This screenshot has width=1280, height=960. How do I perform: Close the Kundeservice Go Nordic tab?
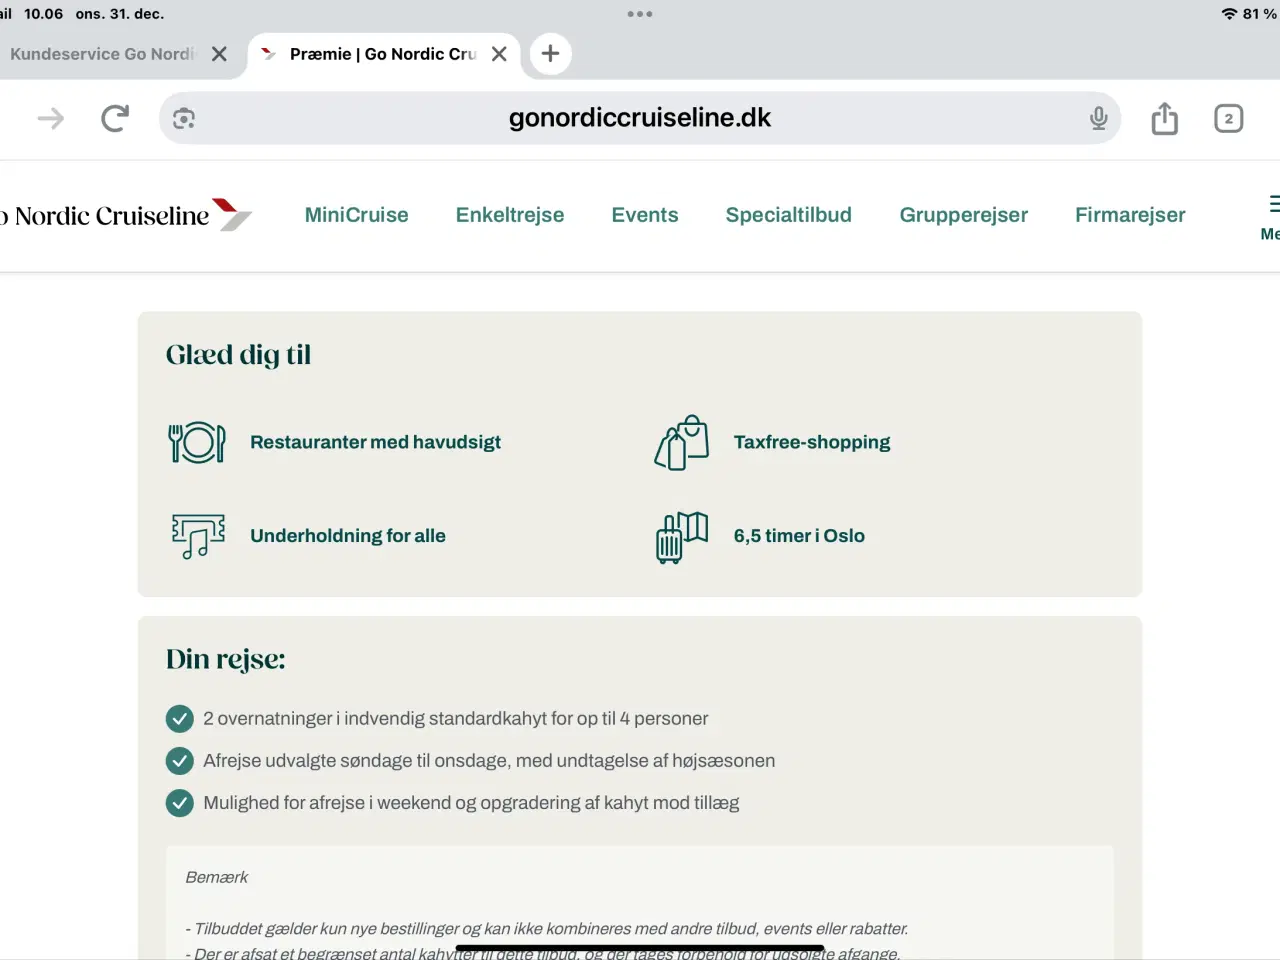point(219,54)
